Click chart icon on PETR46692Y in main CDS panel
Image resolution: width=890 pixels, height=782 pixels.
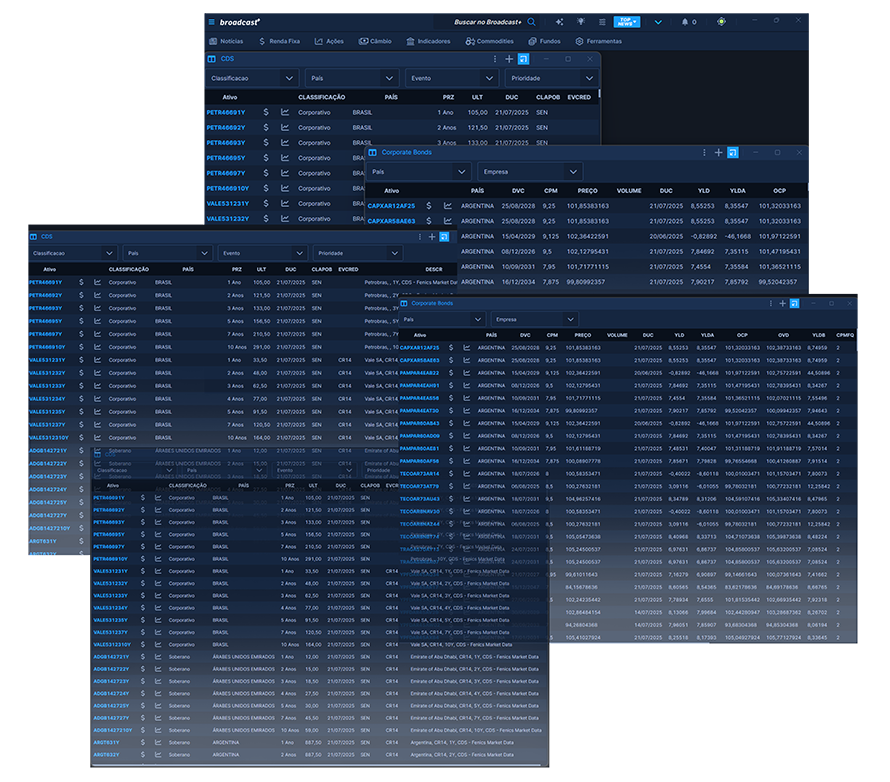285,128
